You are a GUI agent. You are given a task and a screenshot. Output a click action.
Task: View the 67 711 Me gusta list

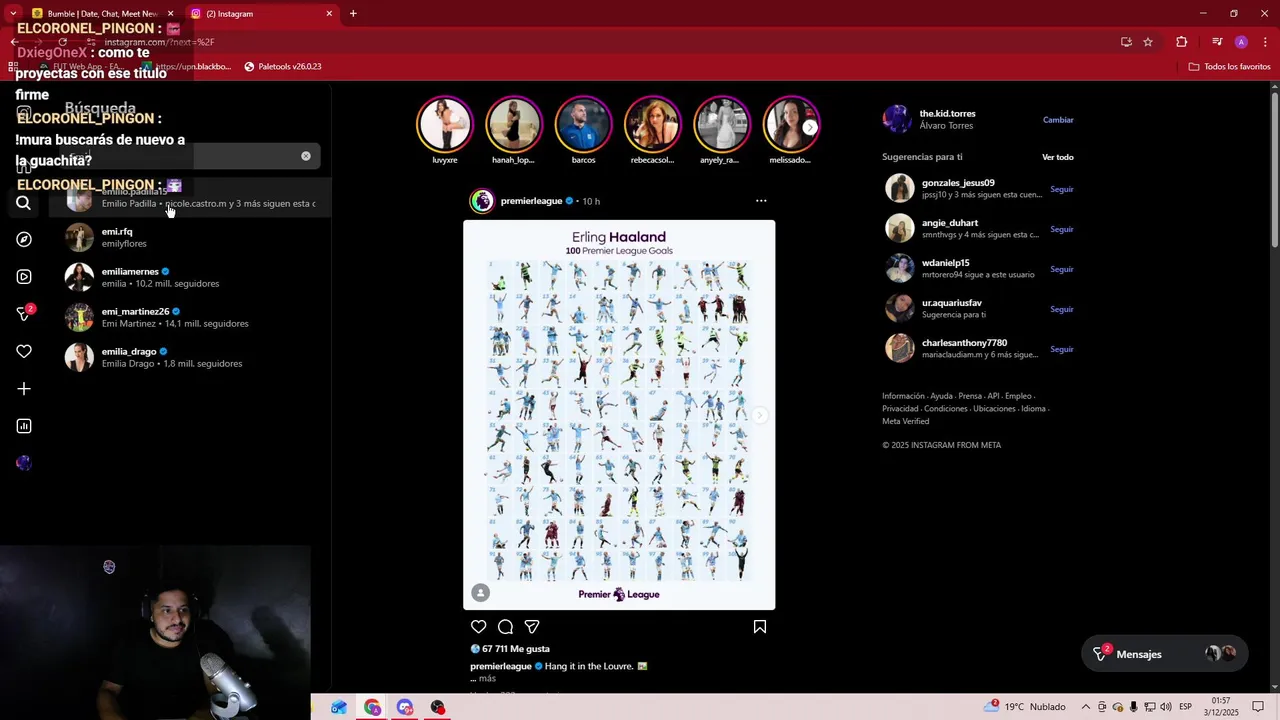(515, 649)
